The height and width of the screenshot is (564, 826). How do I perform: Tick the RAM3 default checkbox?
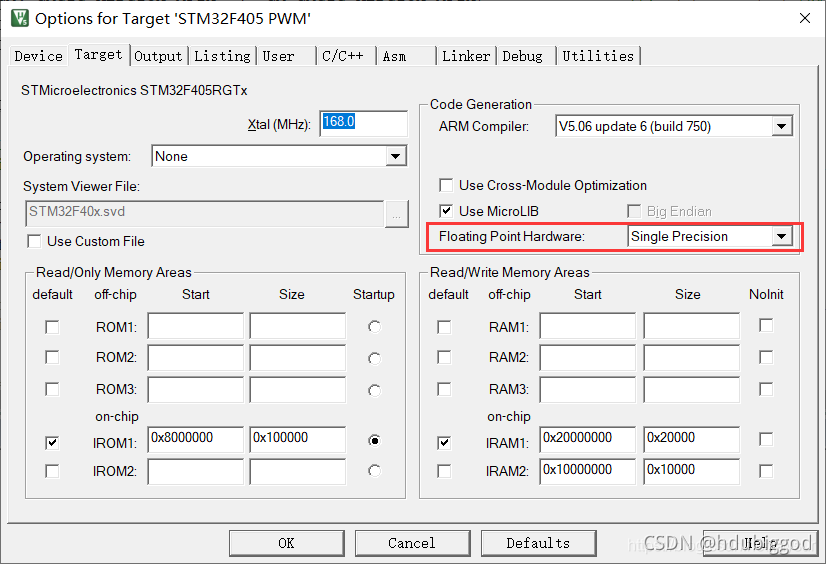click(444, 389)
